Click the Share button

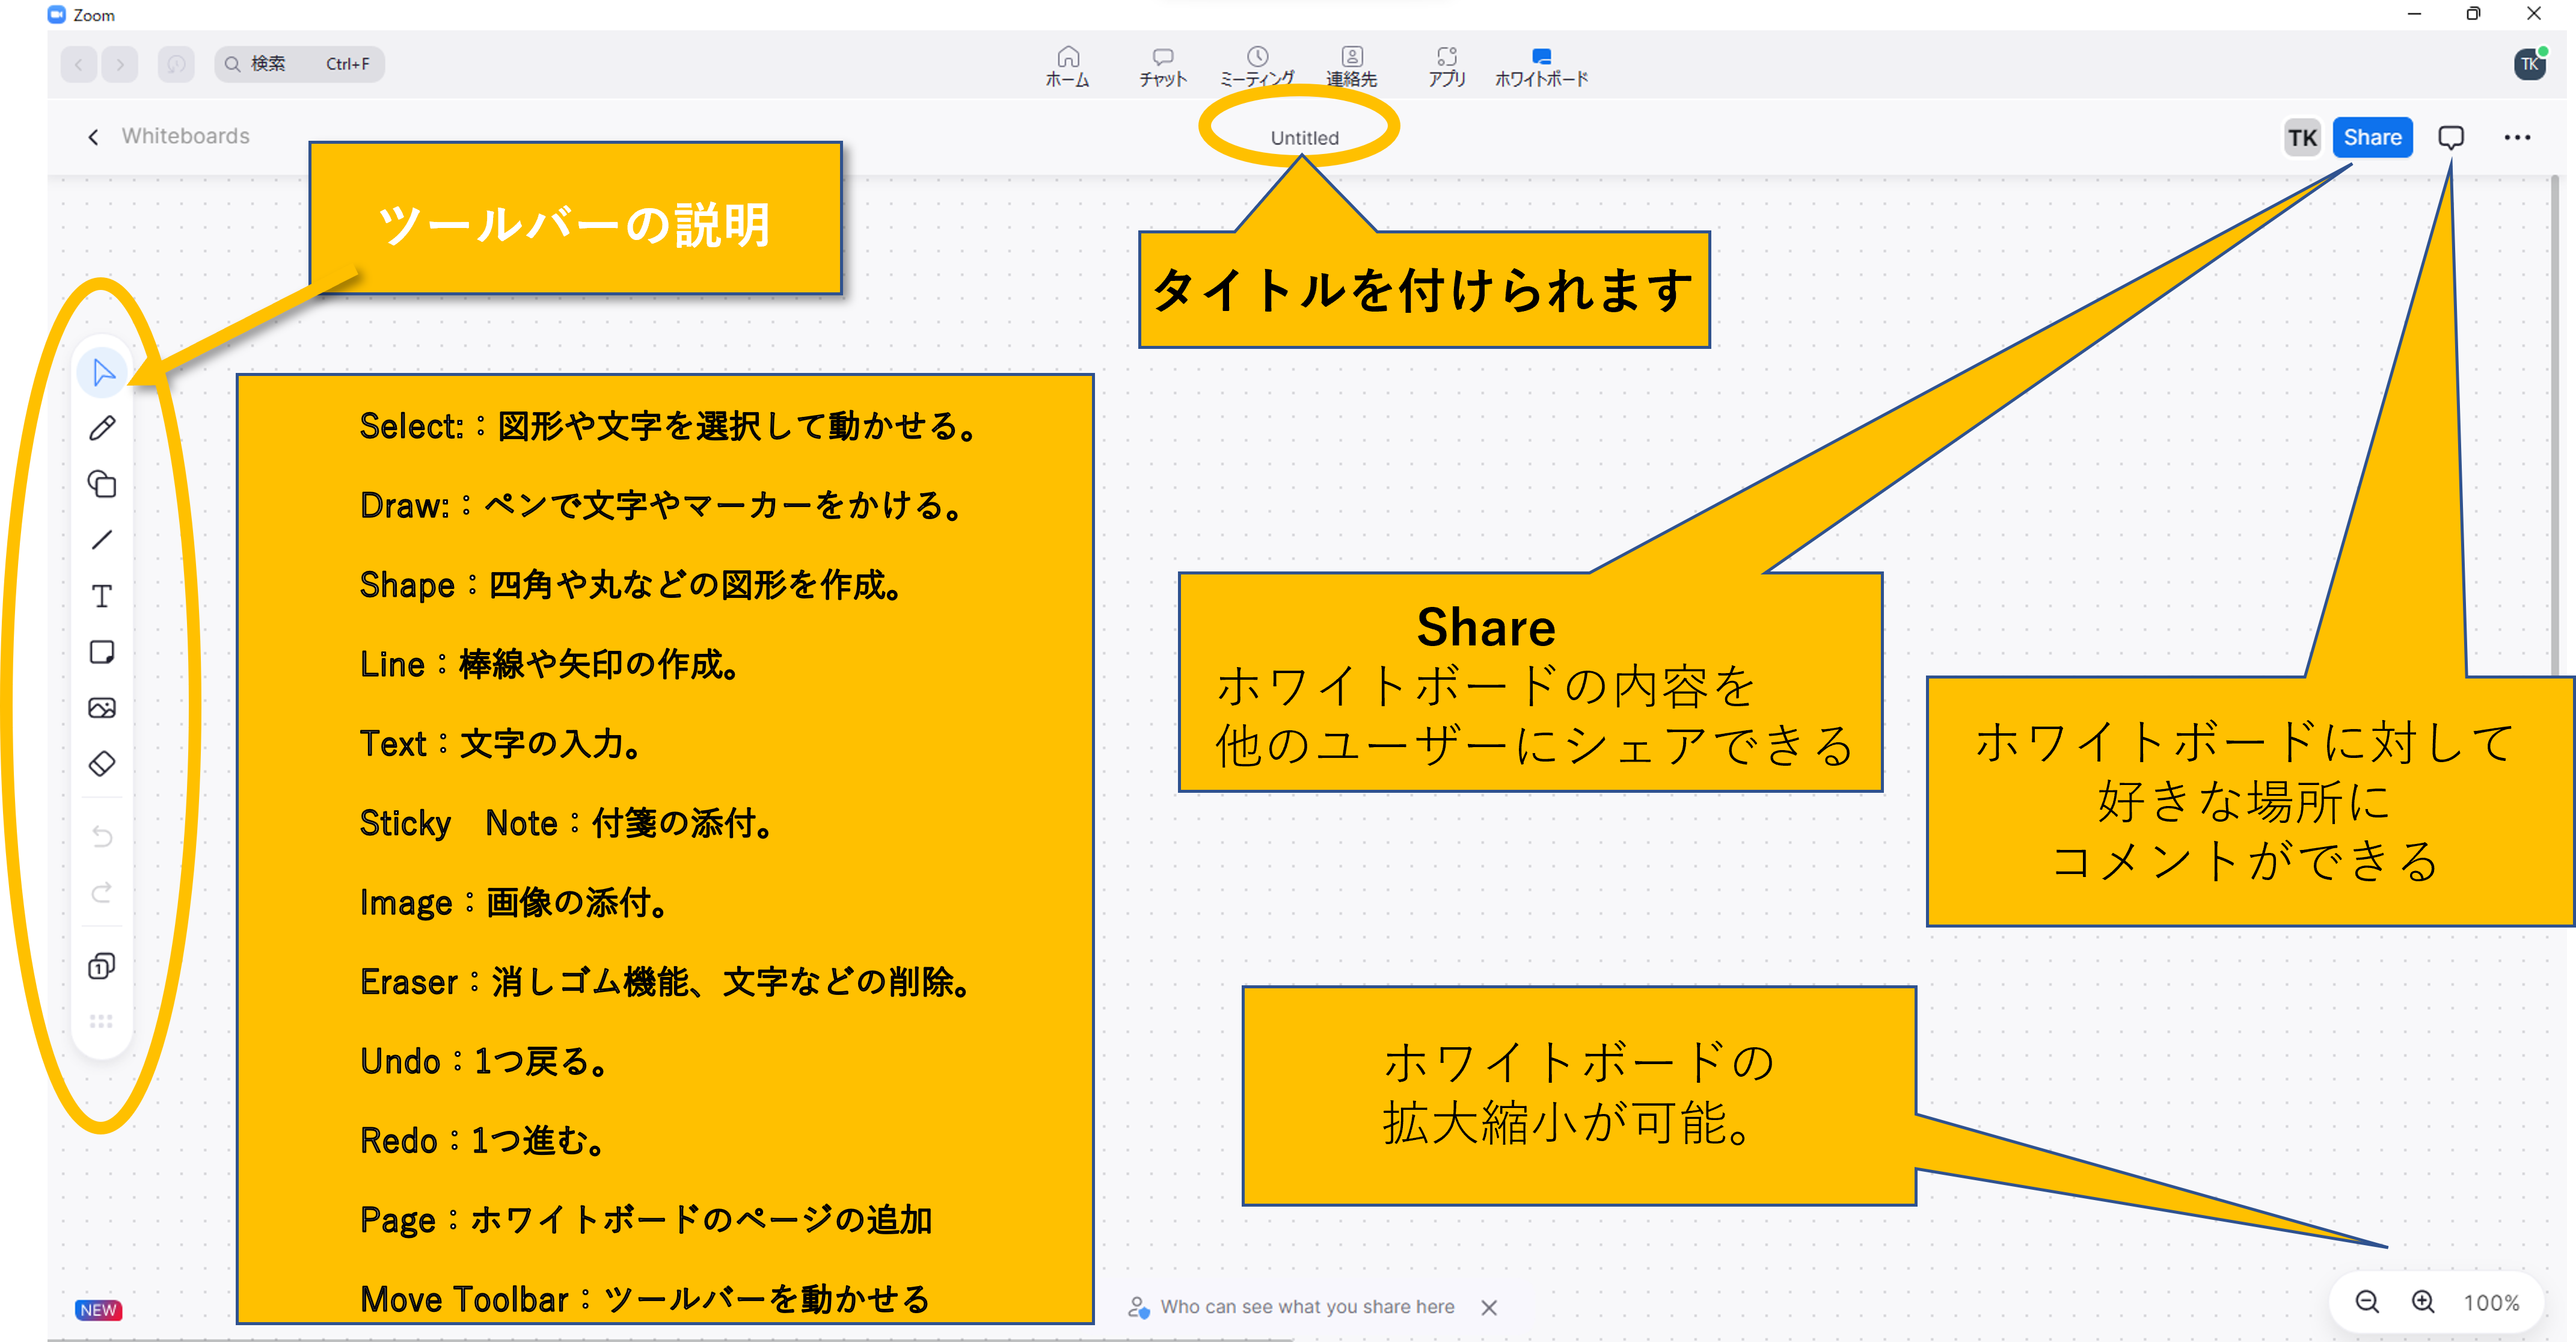click(2372, 137)
